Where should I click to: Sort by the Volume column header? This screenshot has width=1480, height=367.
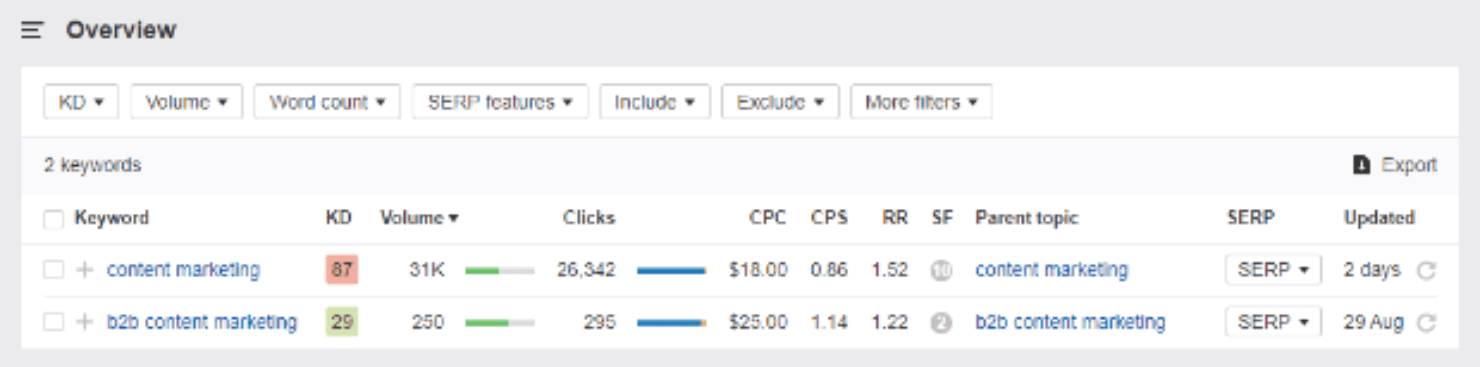419,218
